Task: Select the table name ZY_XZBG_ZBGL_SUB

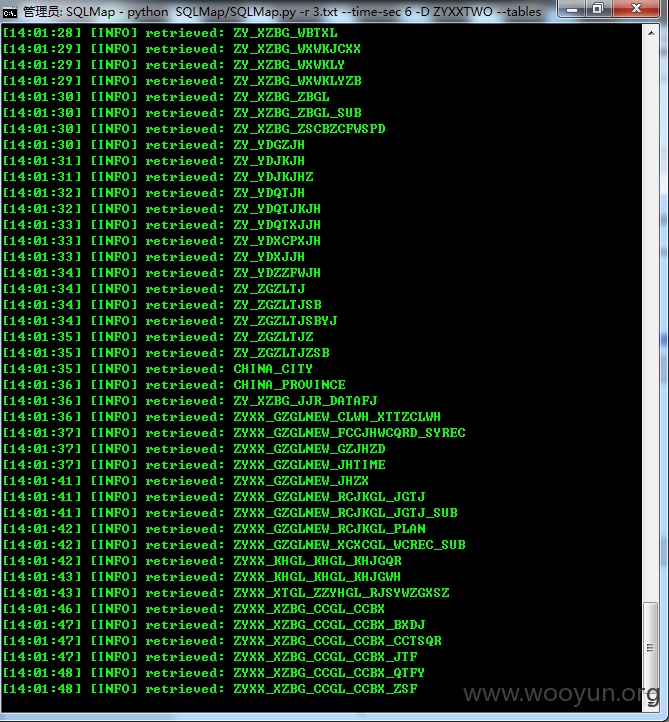Action: (x=297, y=113)
